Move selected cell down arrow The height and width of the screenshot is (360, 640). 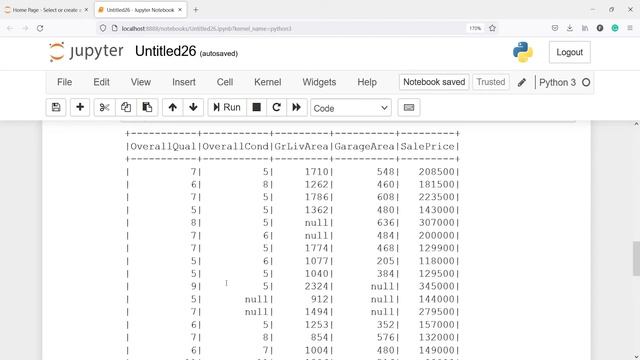(193, 107)
